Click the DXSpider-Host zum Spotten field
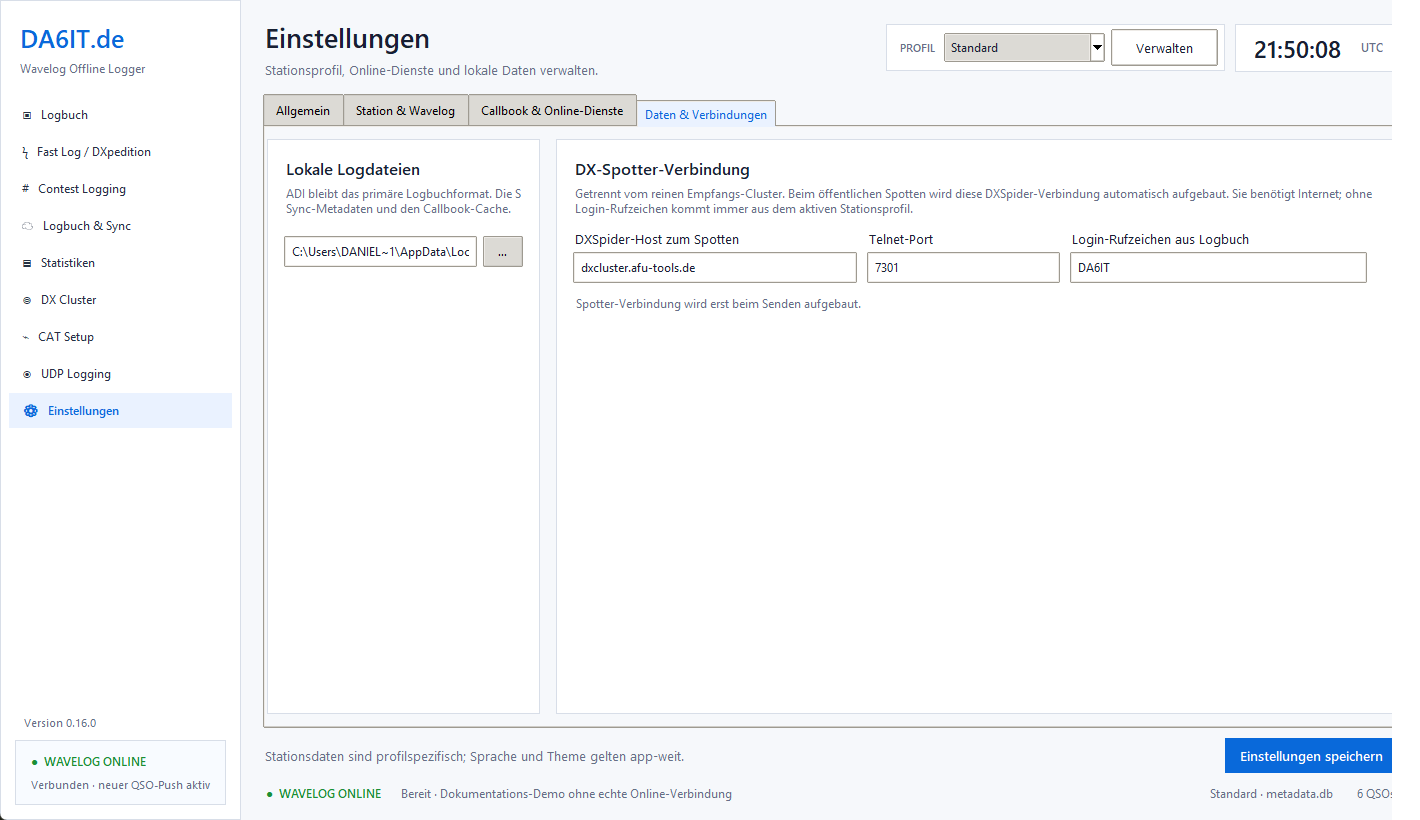 (x=715, y=268)
